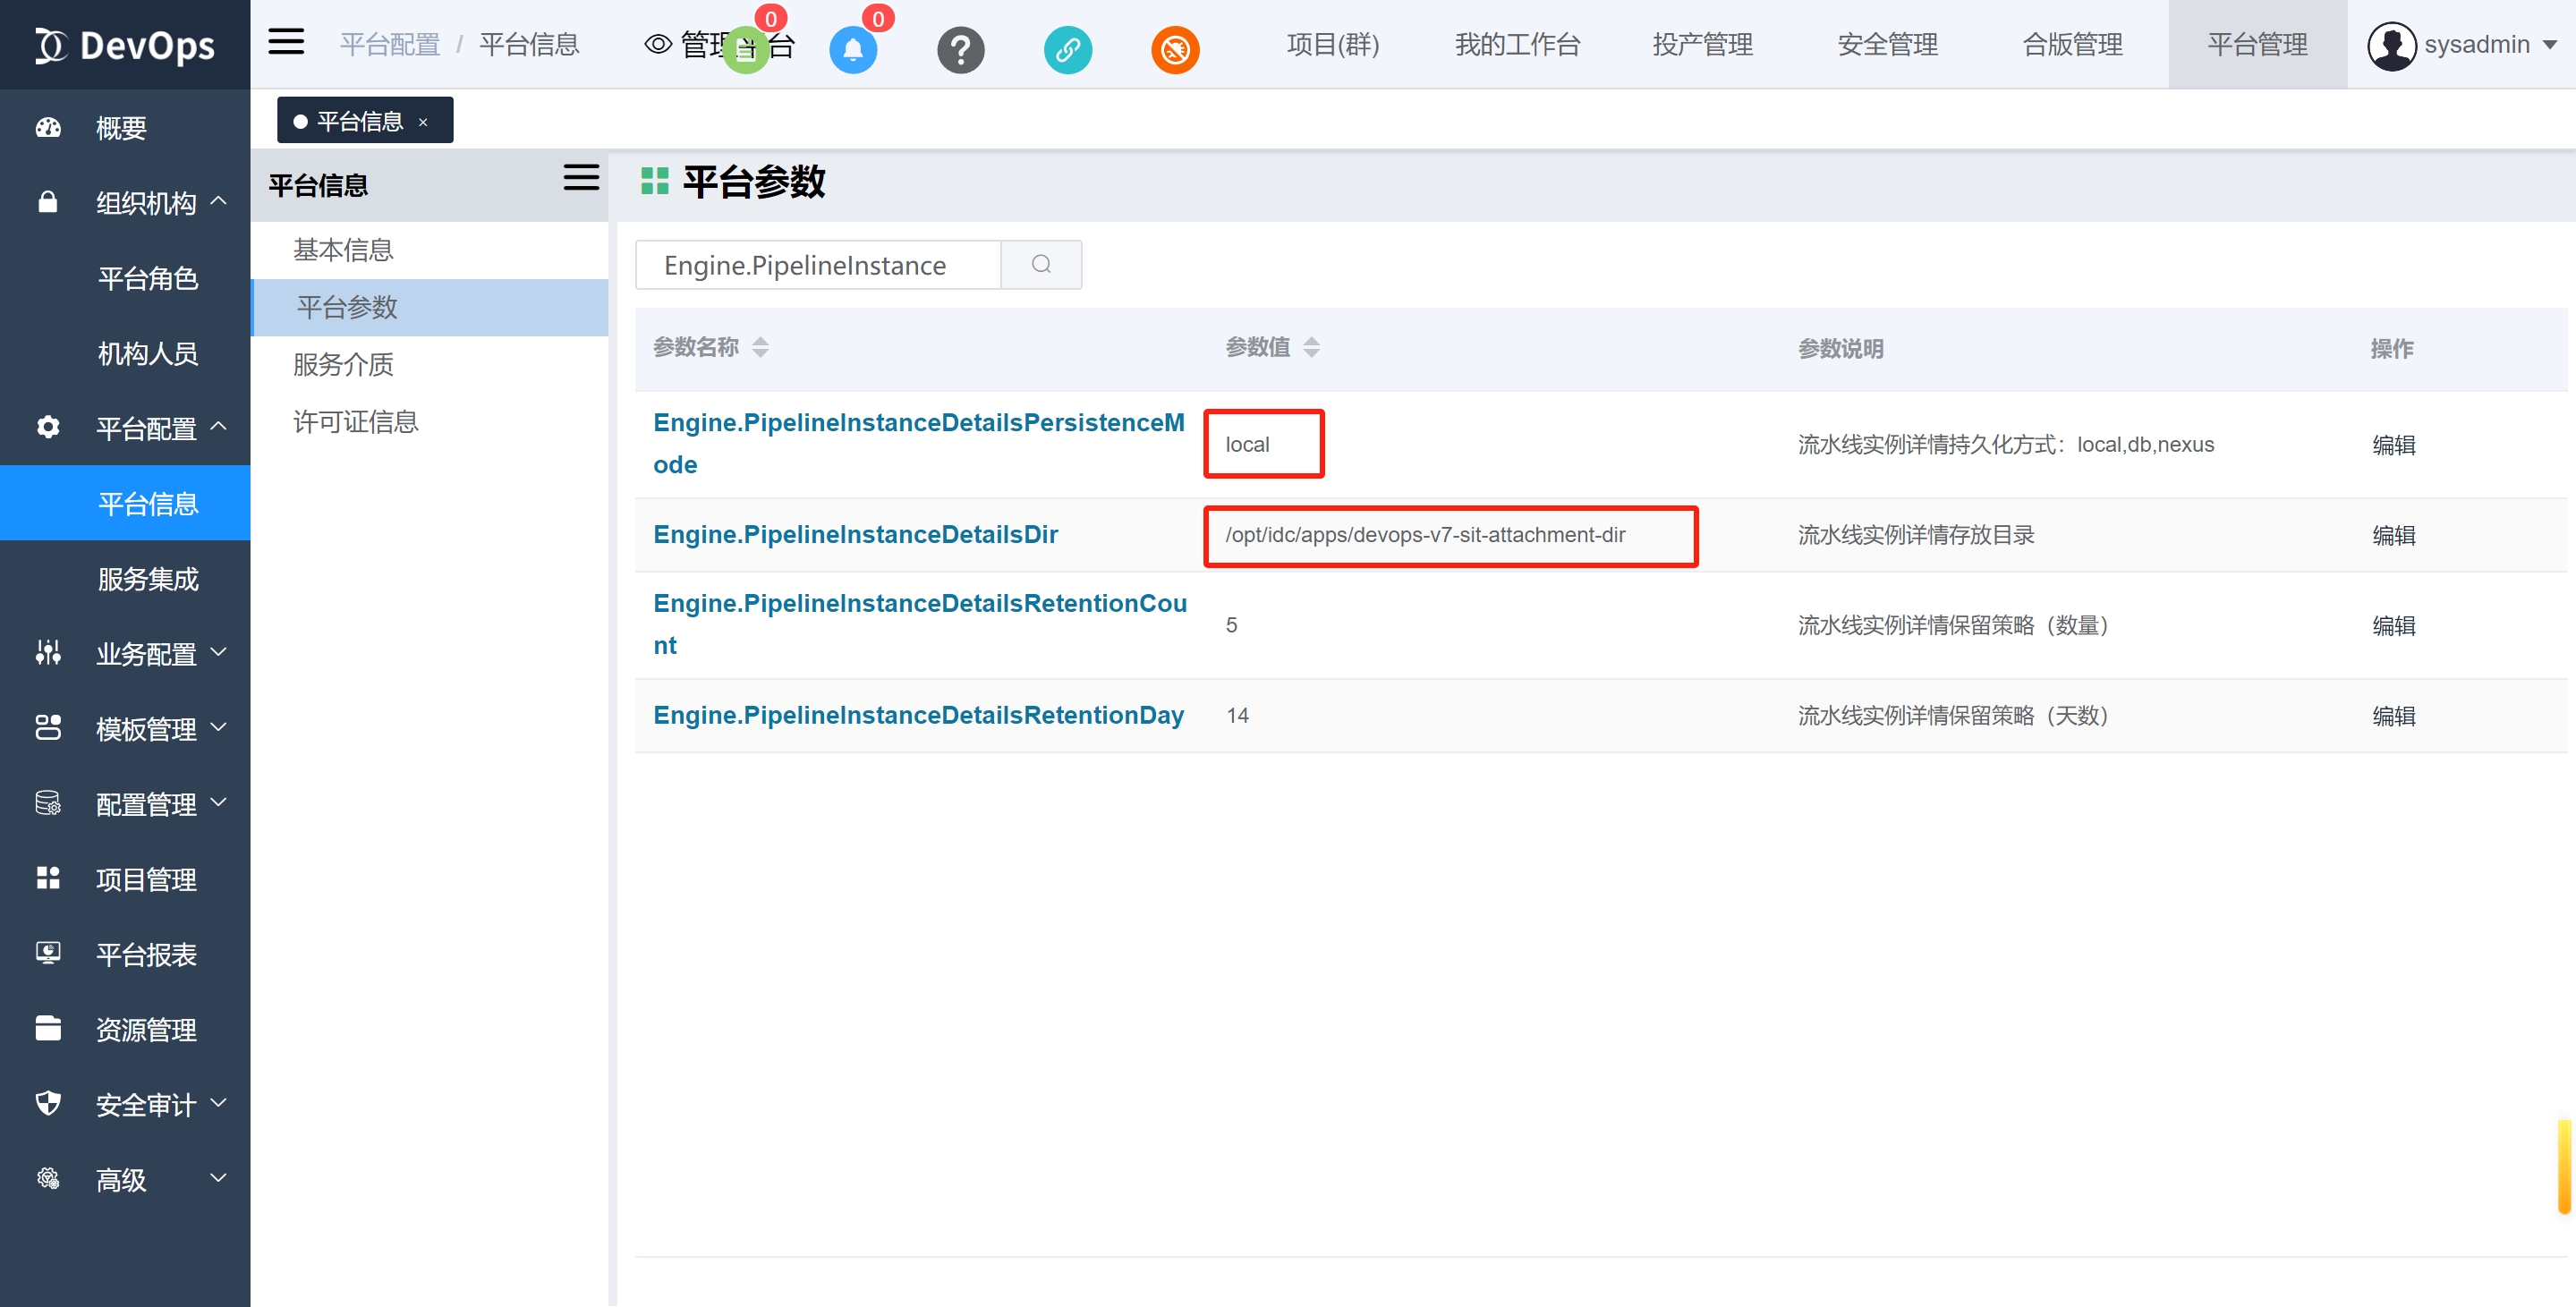Toggle the eye icon for 管理平台
2576x1307 pixels.
point(658,44)
